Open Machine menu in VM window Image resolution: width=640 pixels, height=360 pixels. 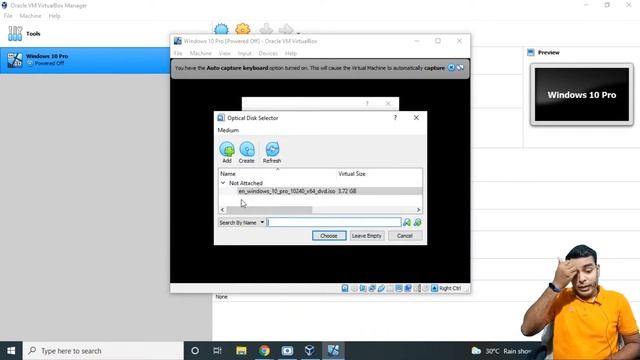[x=200, y=53]
